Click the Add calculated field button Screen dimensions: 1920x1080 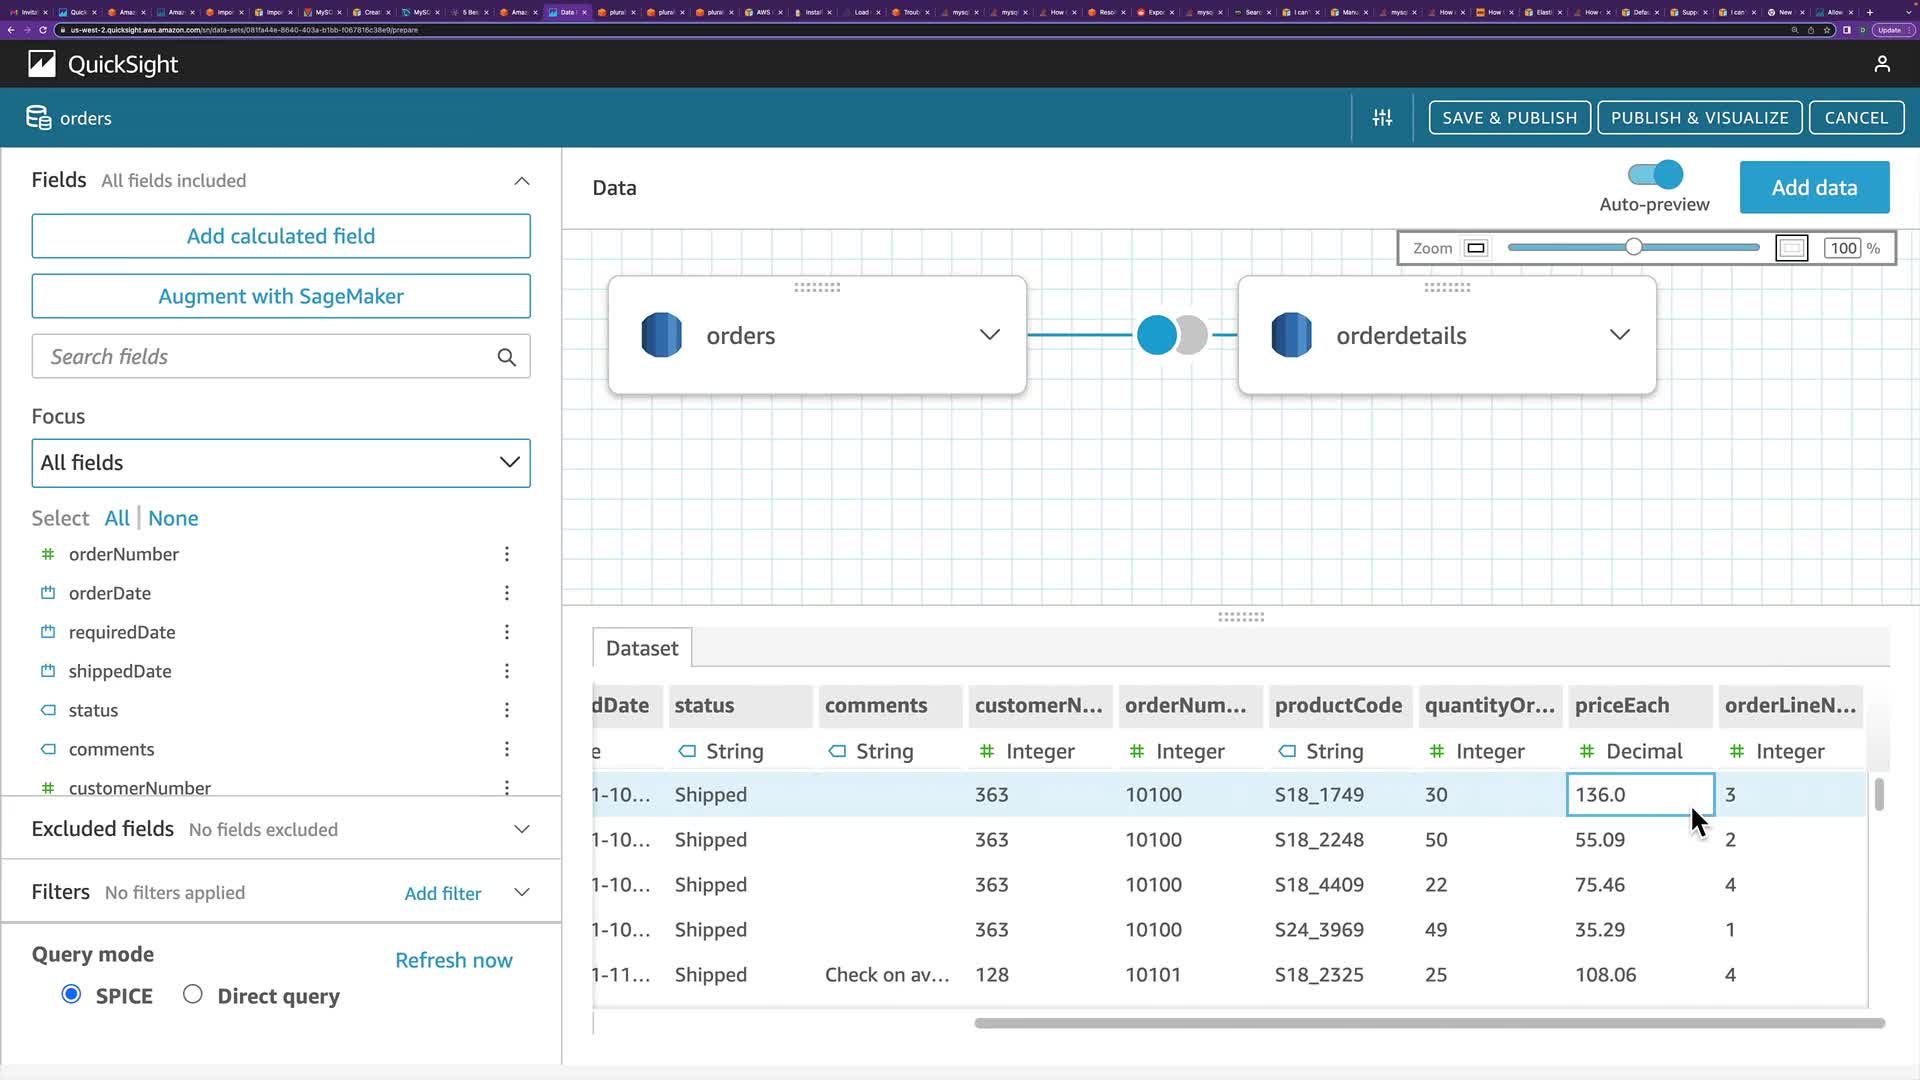281,236
